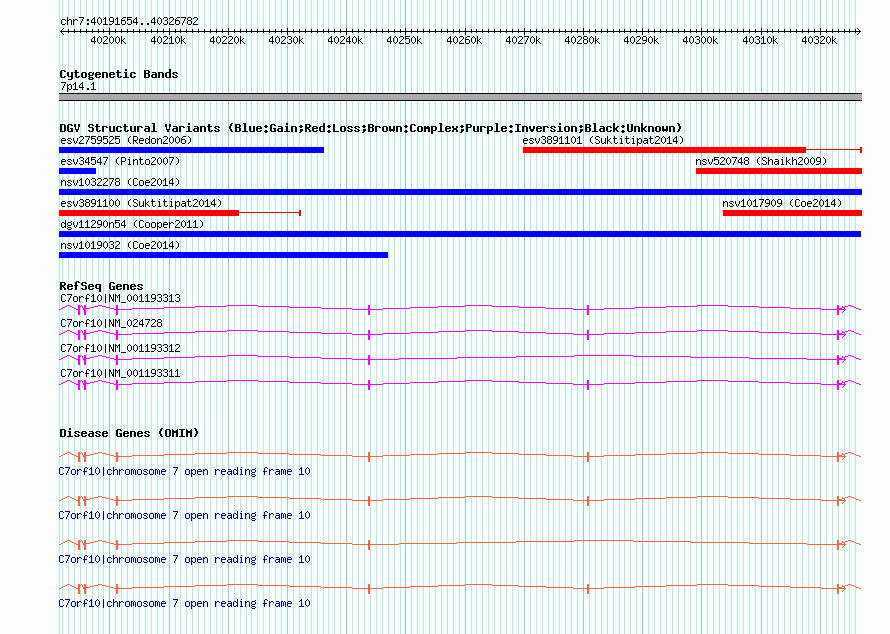
Task: Select transcript C7orf10|NM_001193311 label
Action: tap(120, 373)
